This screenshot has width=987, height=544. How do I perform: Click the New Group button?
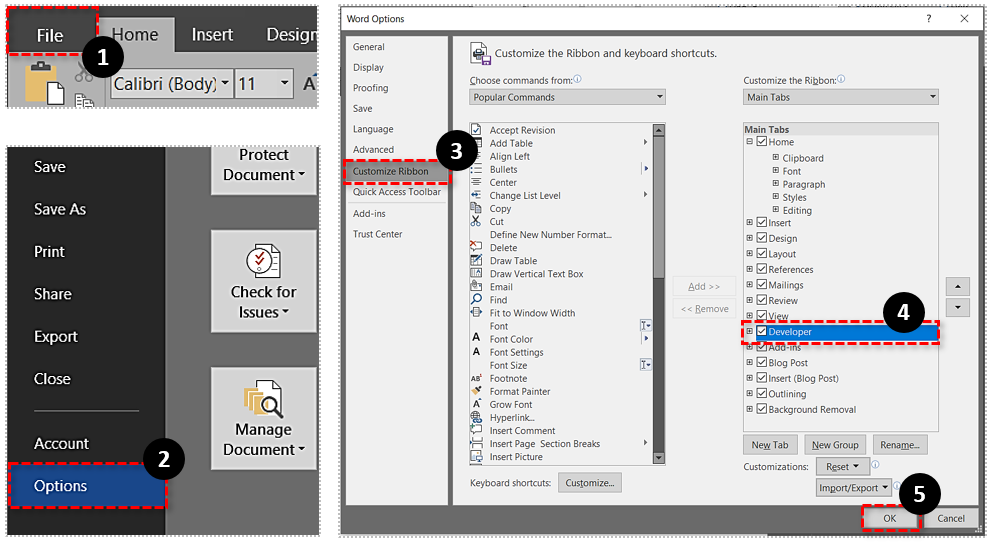[835, 445]
